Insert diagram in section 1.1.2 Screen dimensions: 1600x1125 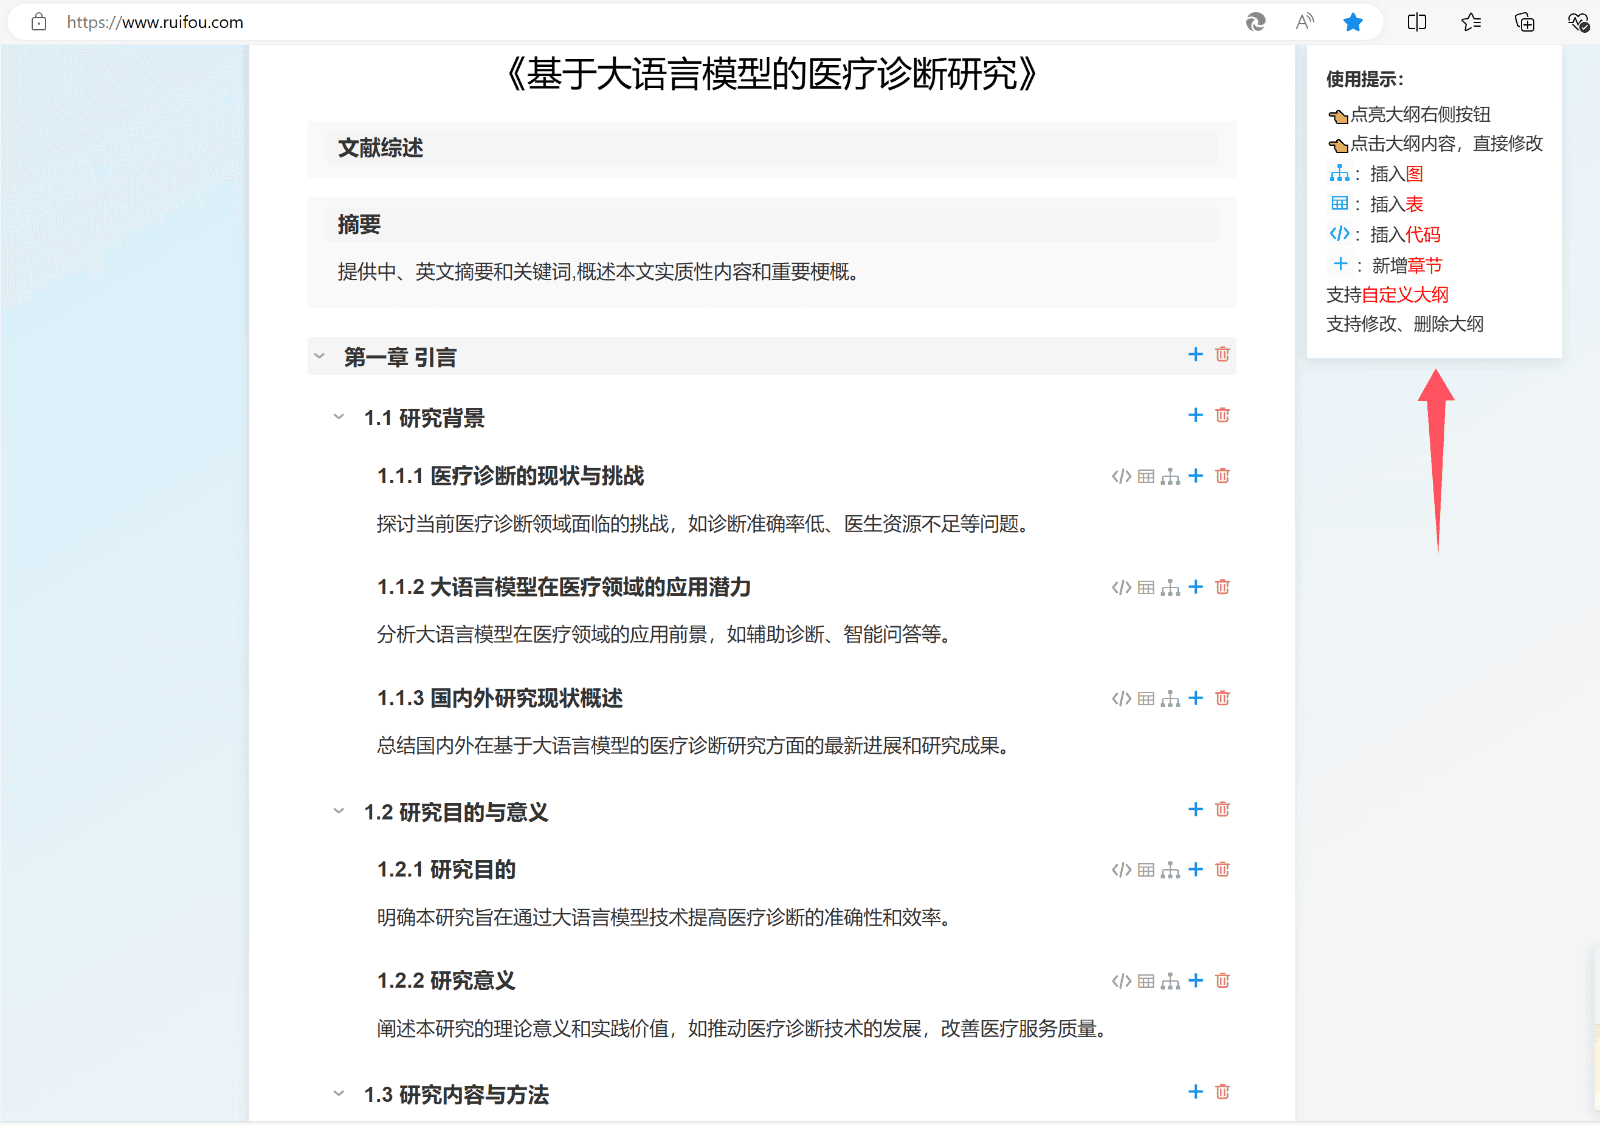[1170, 588]
